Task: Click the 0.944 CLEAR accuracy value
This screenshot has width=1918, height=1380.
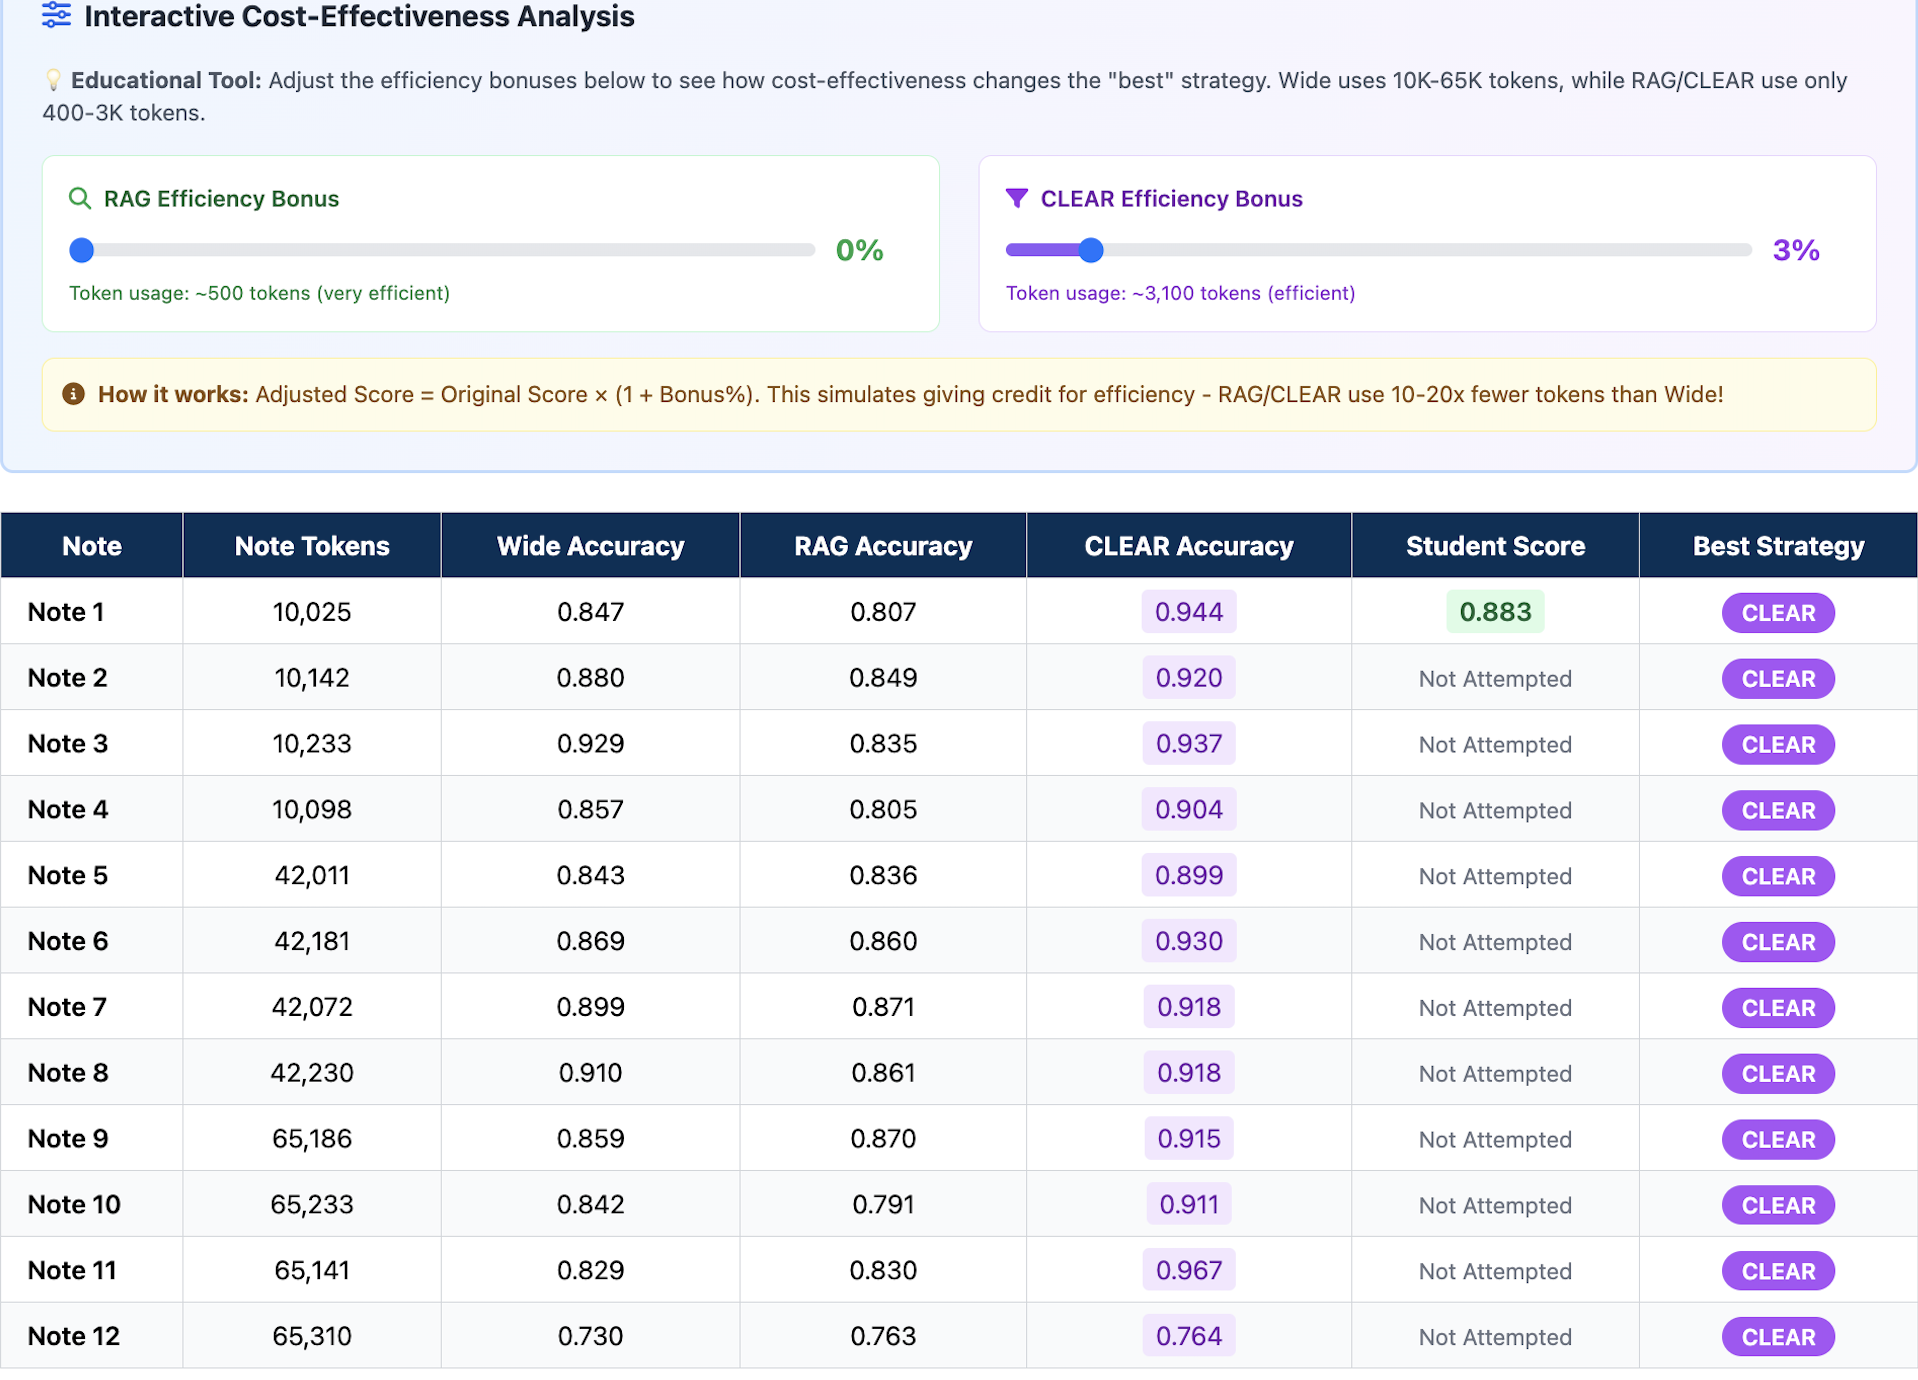Action: pyautogui.click(x=1188, y=612)
